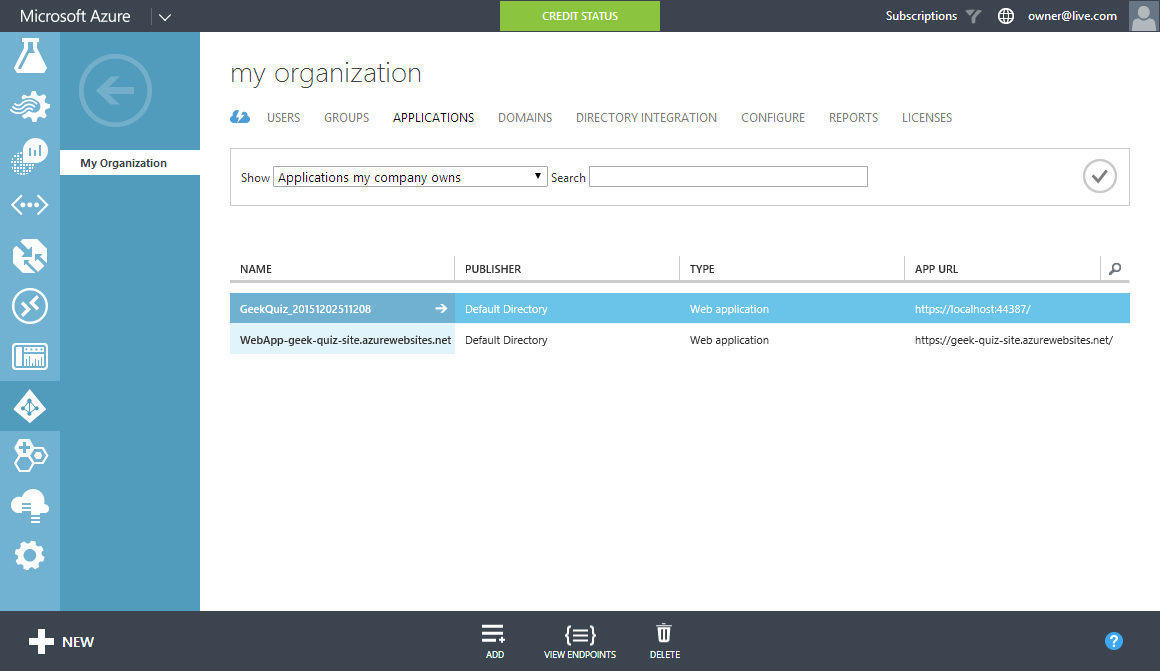The height and width of the screenshot is (671, 1160).
Task: Click the NEW button
Action: pos(62,641)
